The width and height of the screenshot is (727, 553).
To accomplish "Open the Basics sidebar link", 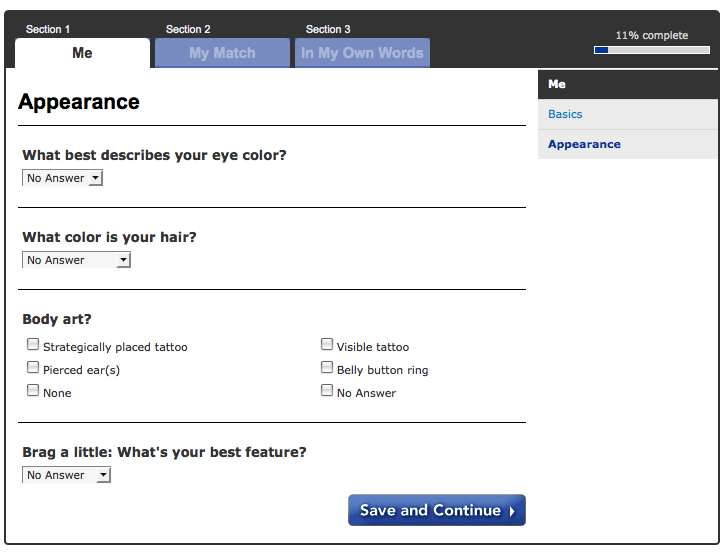I will 565,114.
